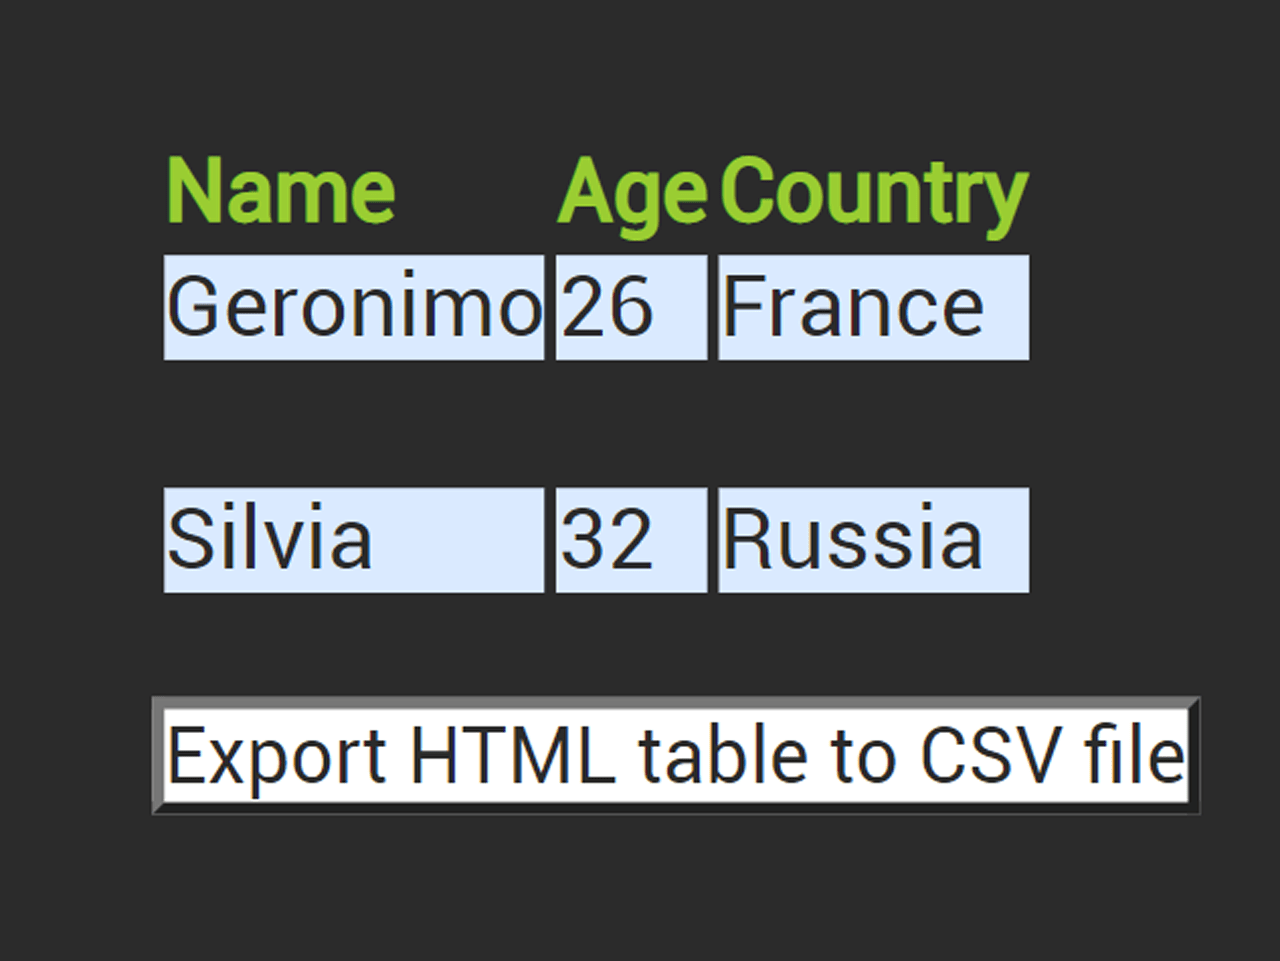Select the first row name field

point(353,307)
